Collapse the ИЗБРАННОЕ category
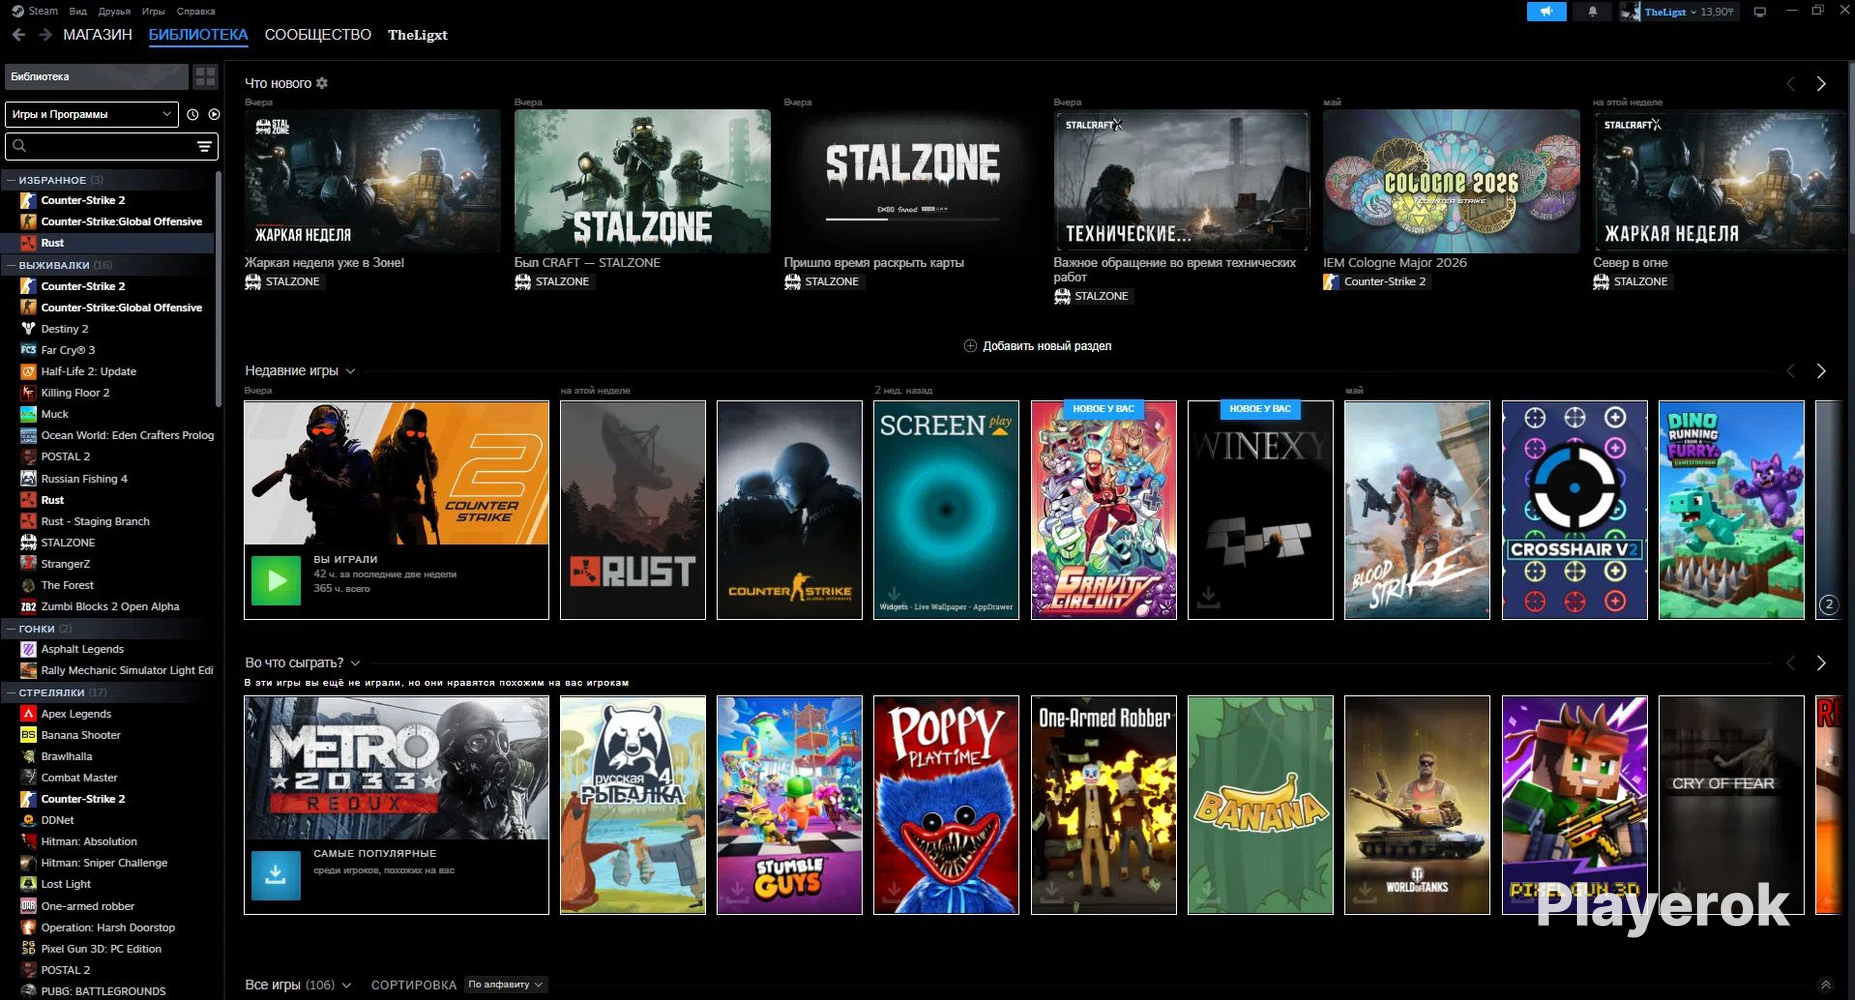The width and height of the screenshot is (1855, 1000). click(11, 180)
